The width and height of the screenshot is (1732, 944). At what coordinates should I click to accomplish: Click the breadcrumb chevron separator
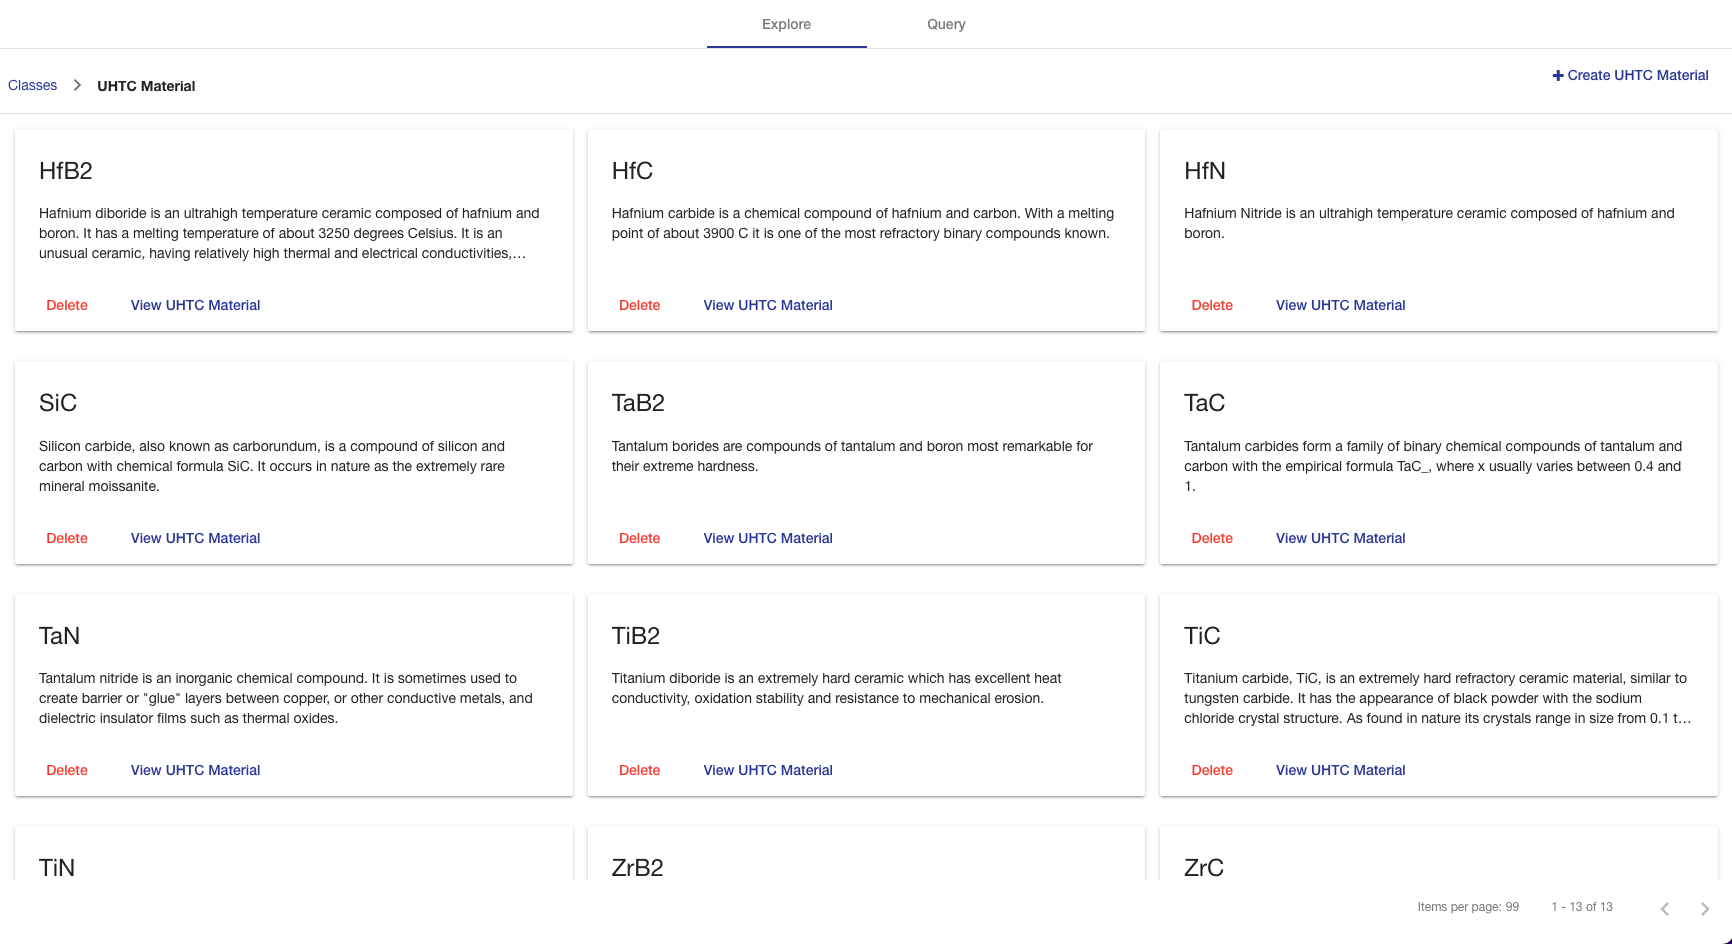(x=77, y=86)
